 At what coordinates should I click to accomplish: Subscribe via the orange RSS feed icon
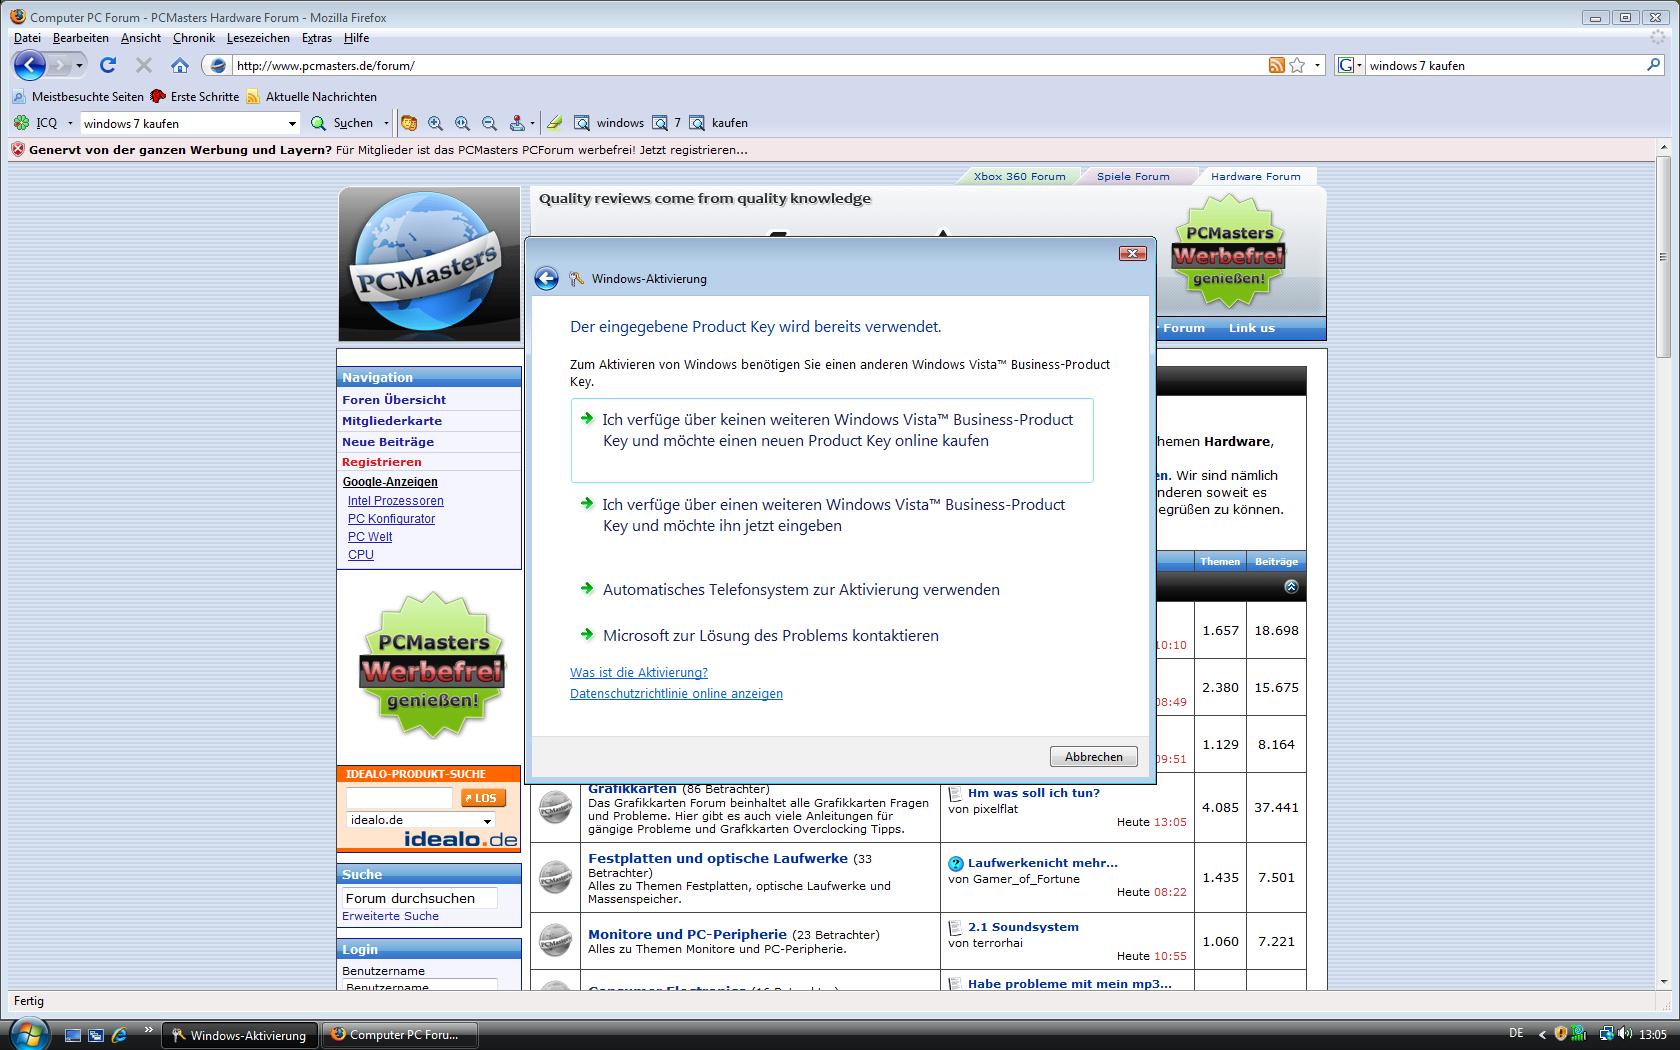point(1276,65)
